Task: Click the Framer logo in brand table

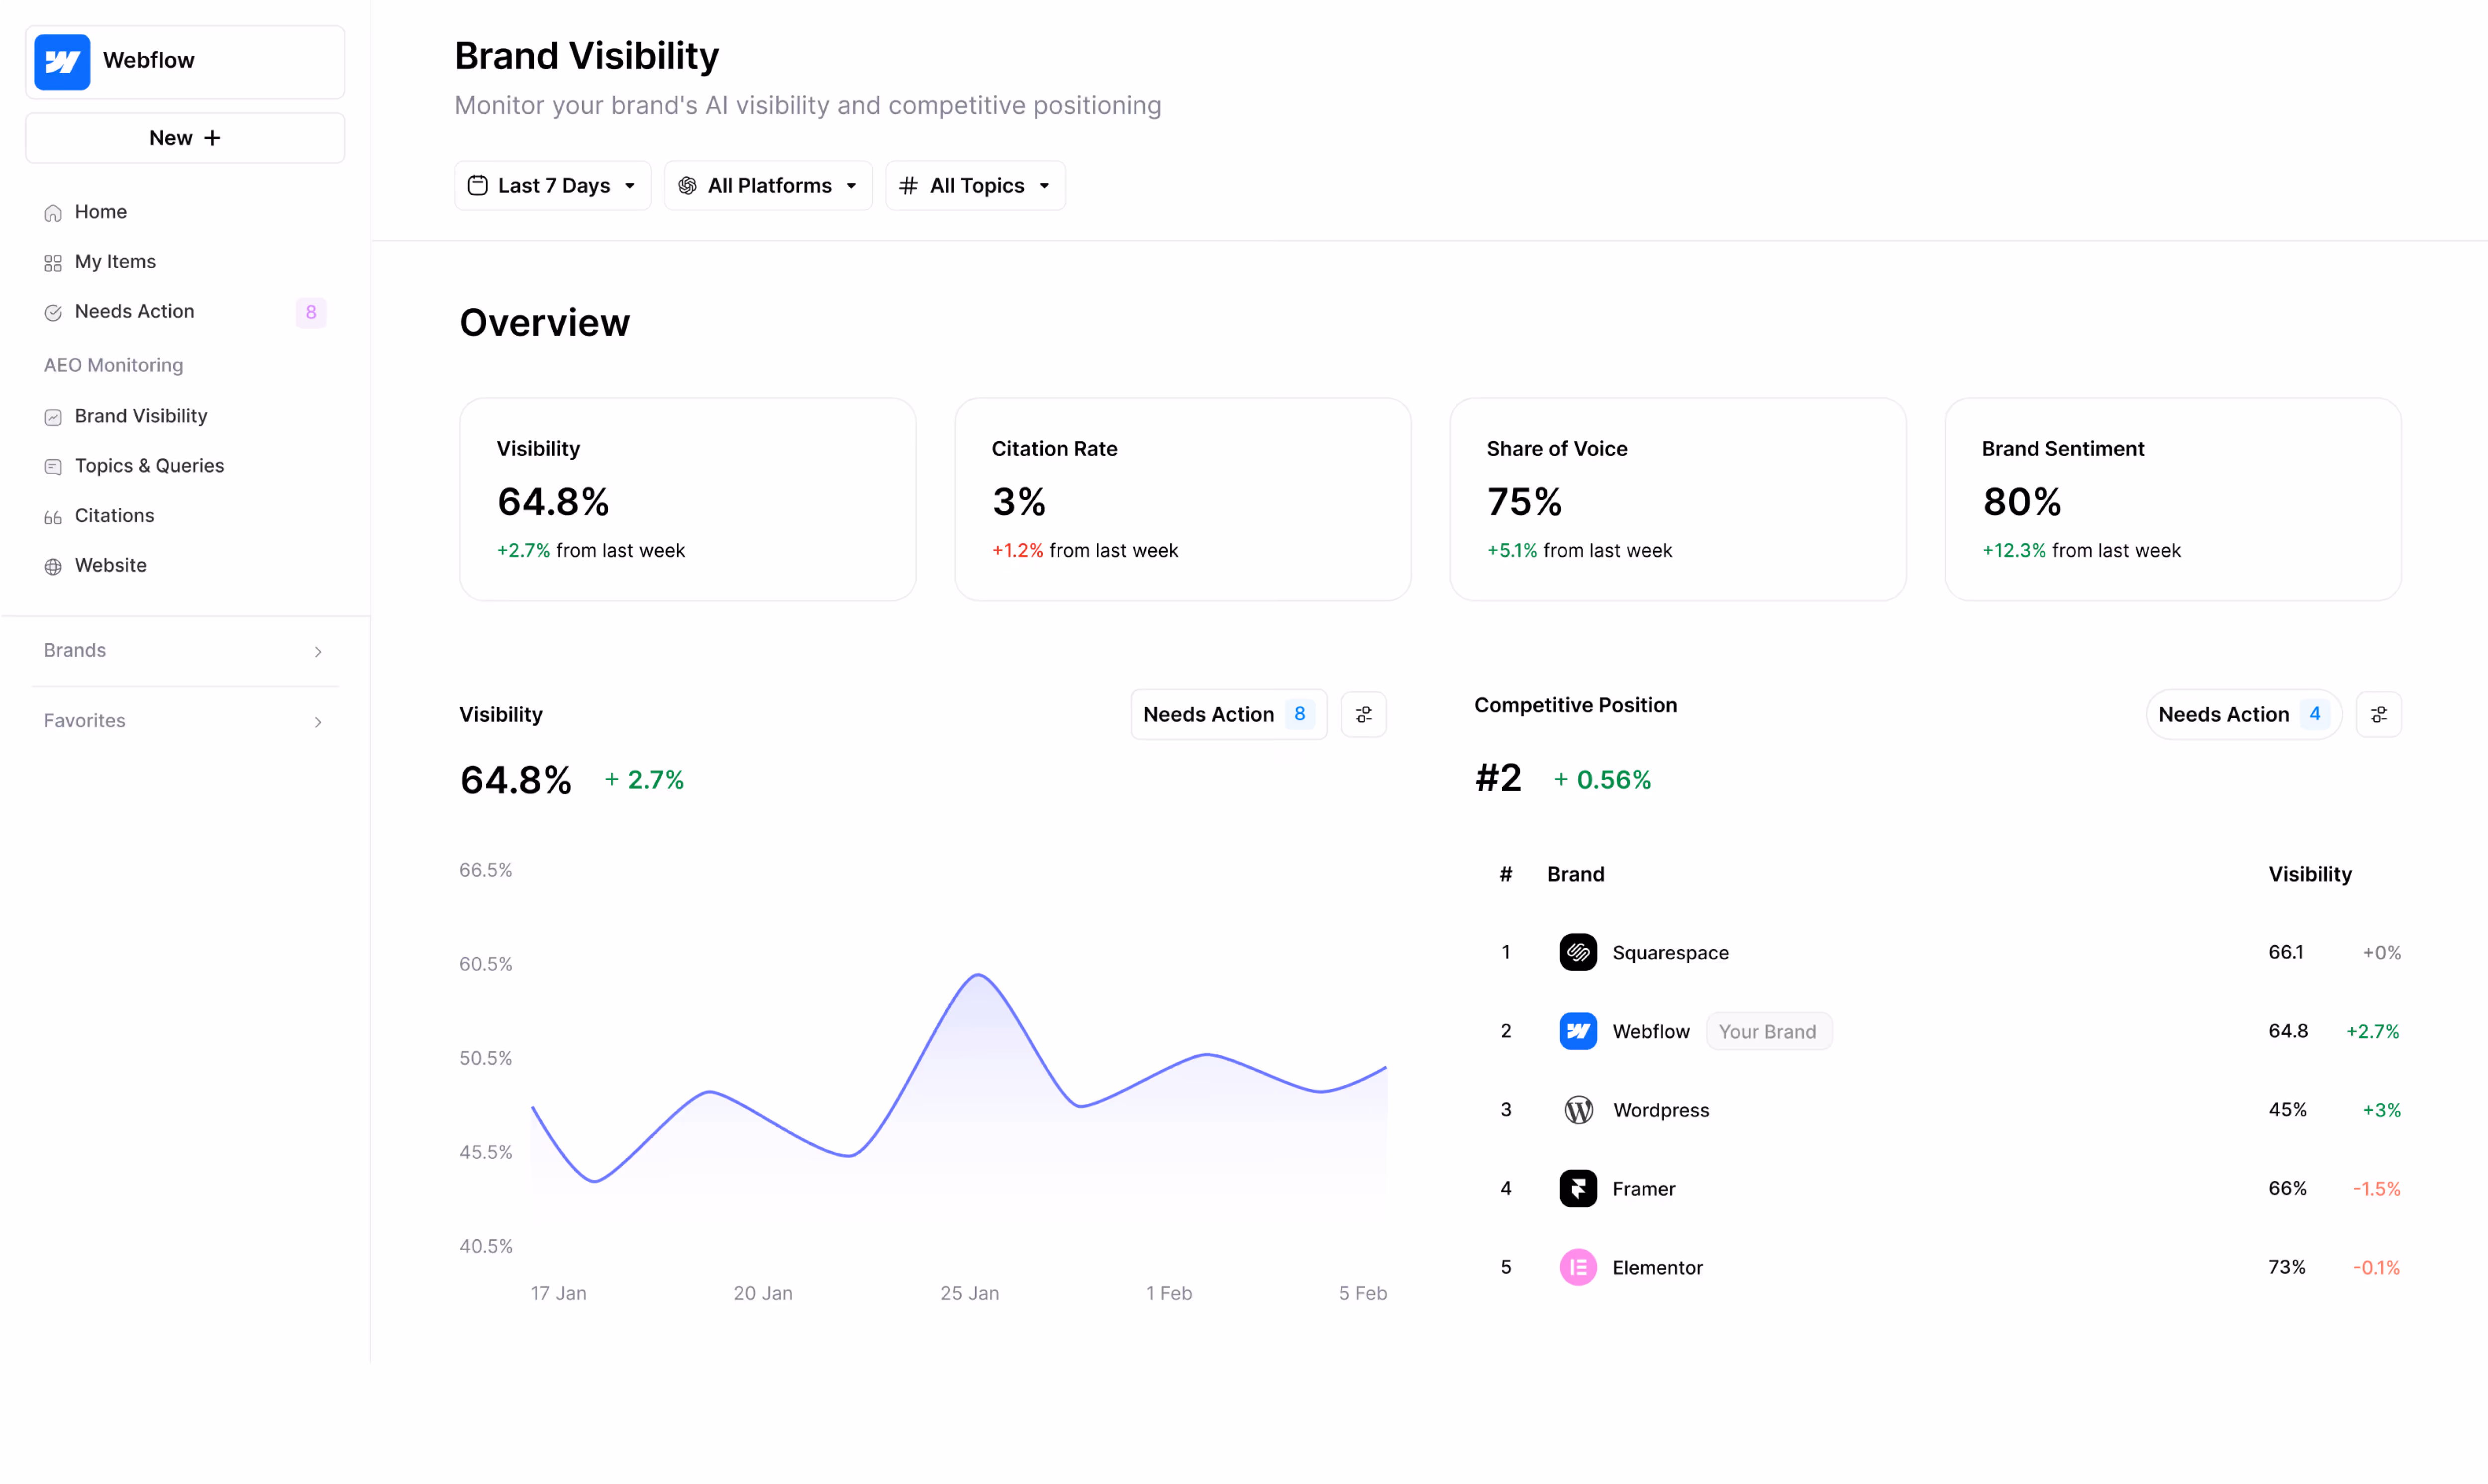Action: coord(1578,1188)
